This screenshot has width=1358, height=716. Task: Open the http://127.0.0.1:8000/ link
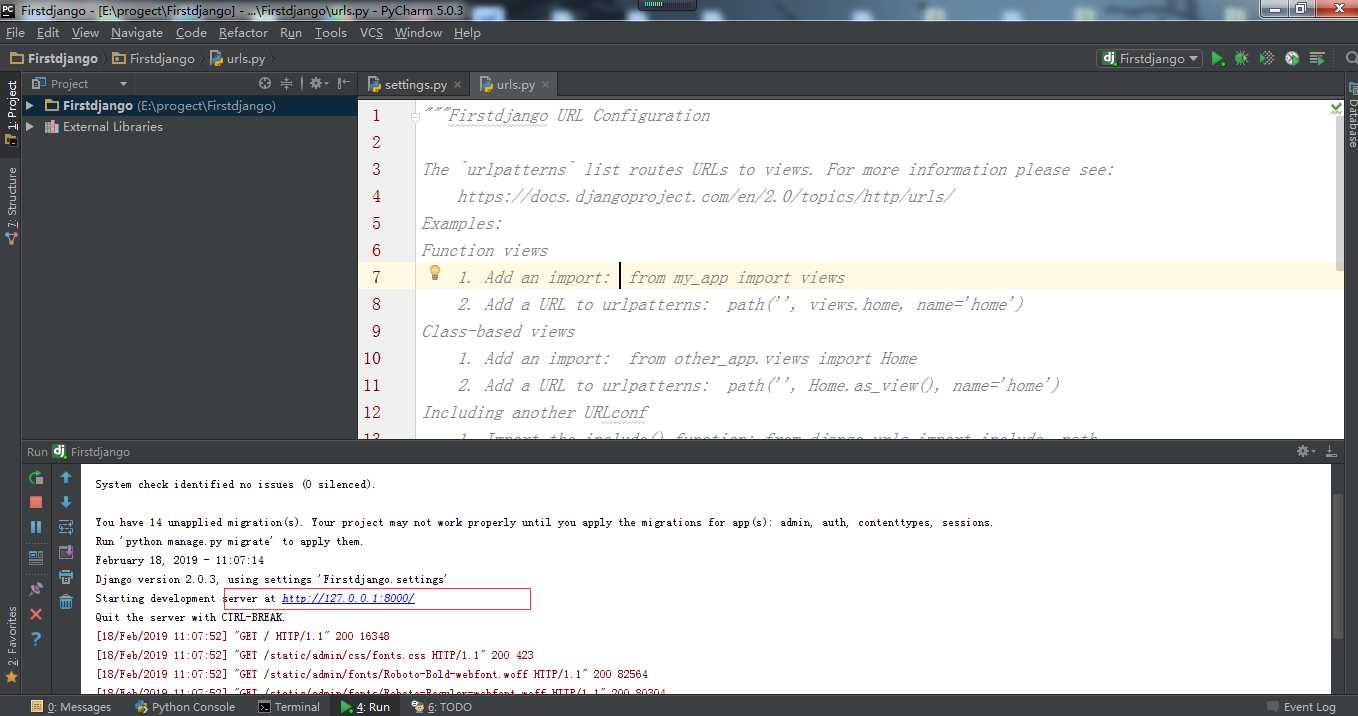(x=348, y=598)
